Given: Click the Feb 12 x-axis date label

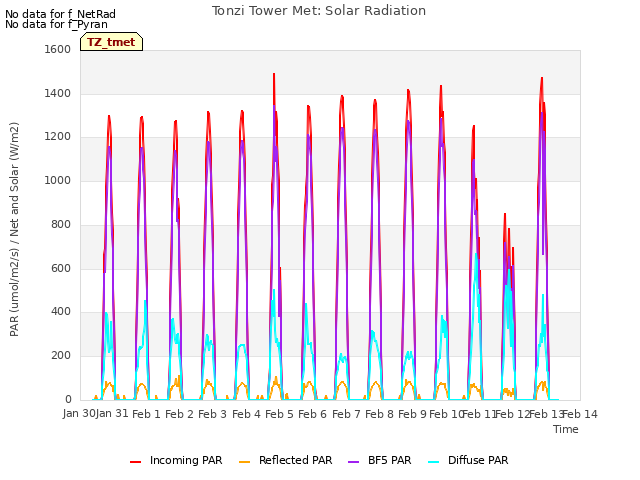Looking at the screenshot, I should pos(512,414).
